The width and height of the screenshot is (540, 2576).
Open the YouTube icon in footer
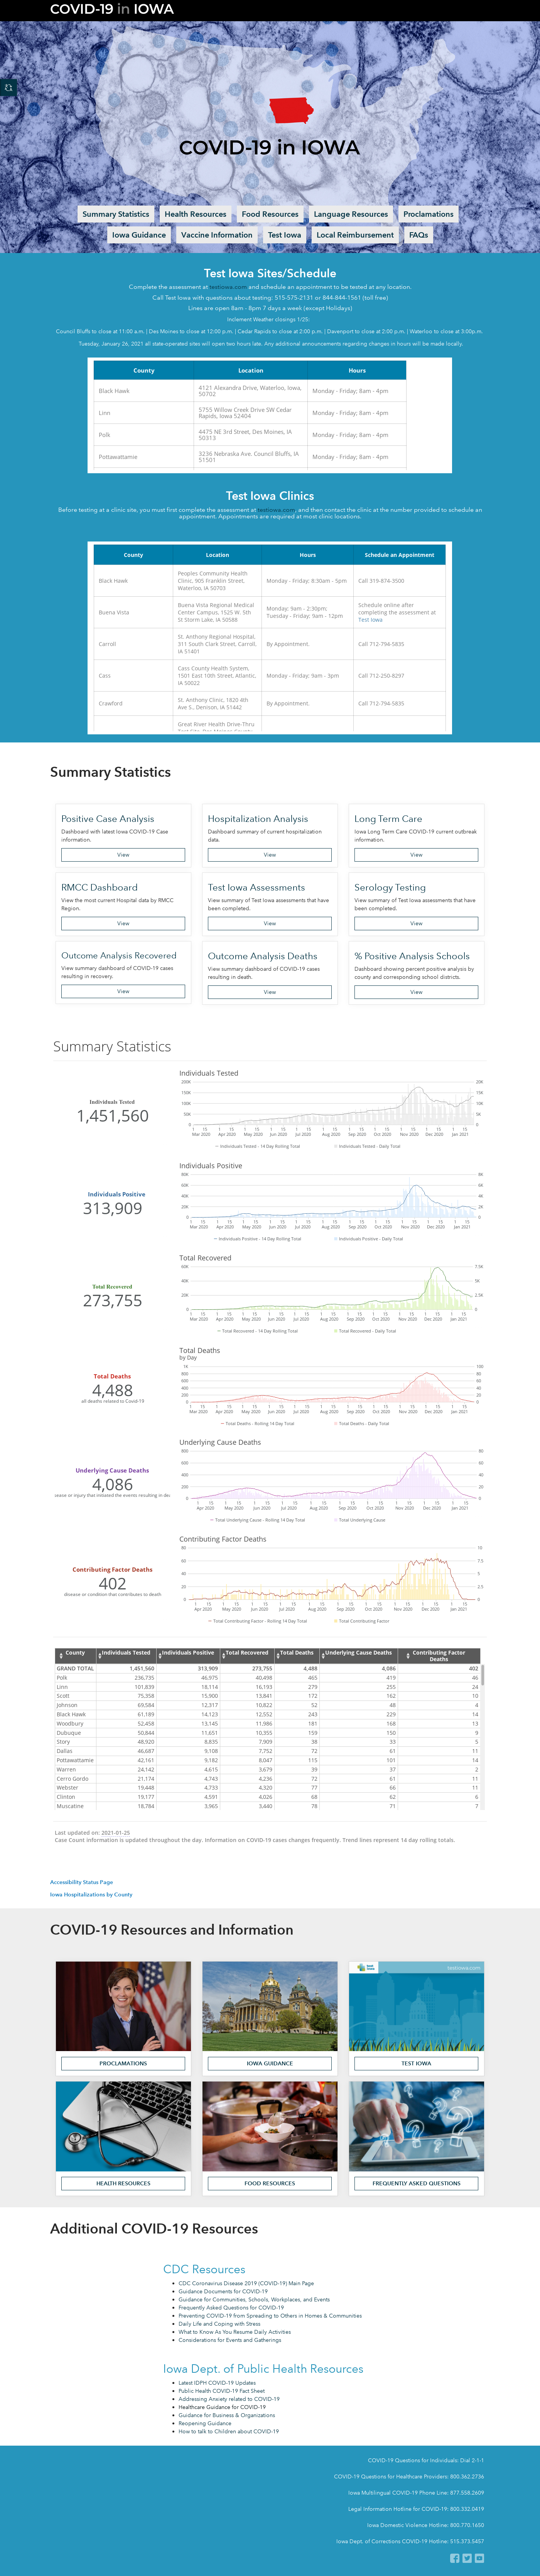click(479, 2558)
